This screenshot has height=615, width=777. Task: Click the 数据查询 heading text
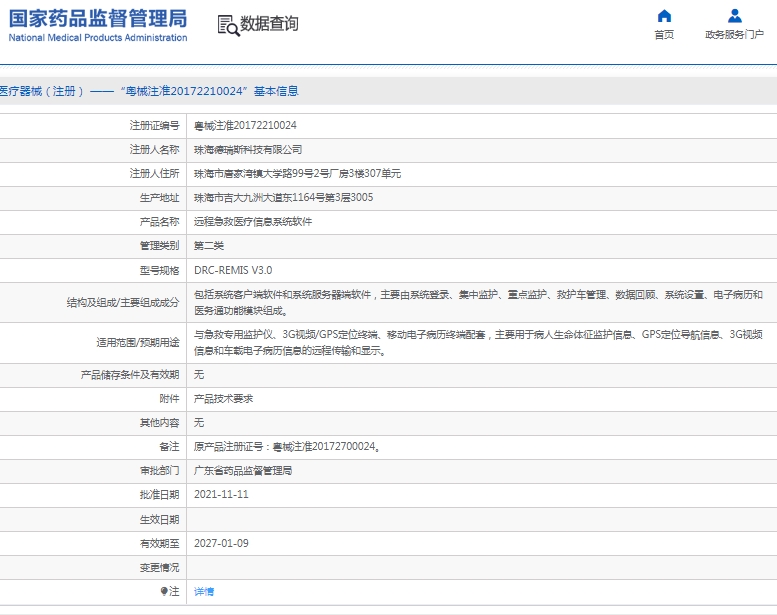269,23
